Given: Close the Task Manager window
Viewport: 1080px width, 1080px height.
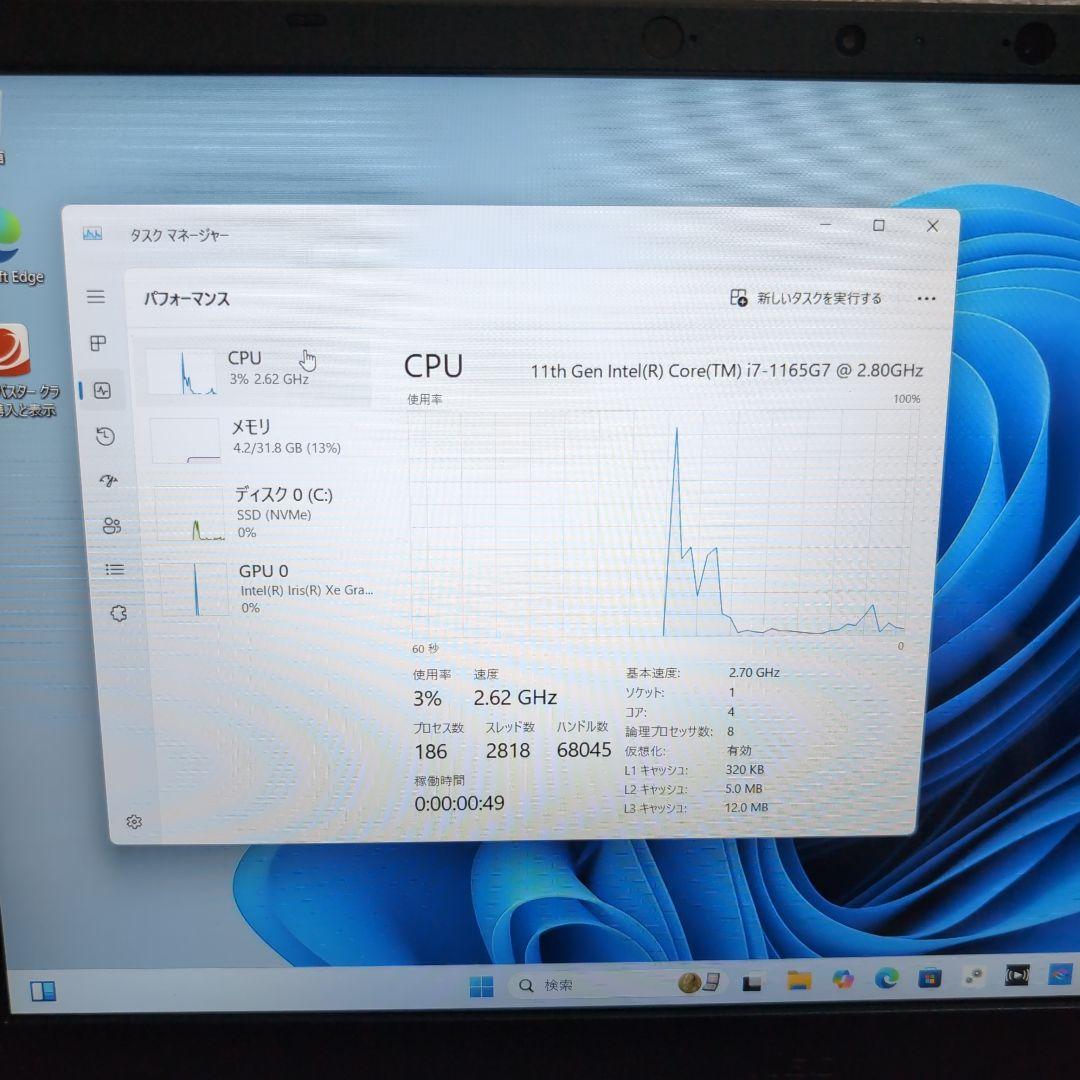Looking at the screenshot, I should pyautogui.click(x=933, y=226).
